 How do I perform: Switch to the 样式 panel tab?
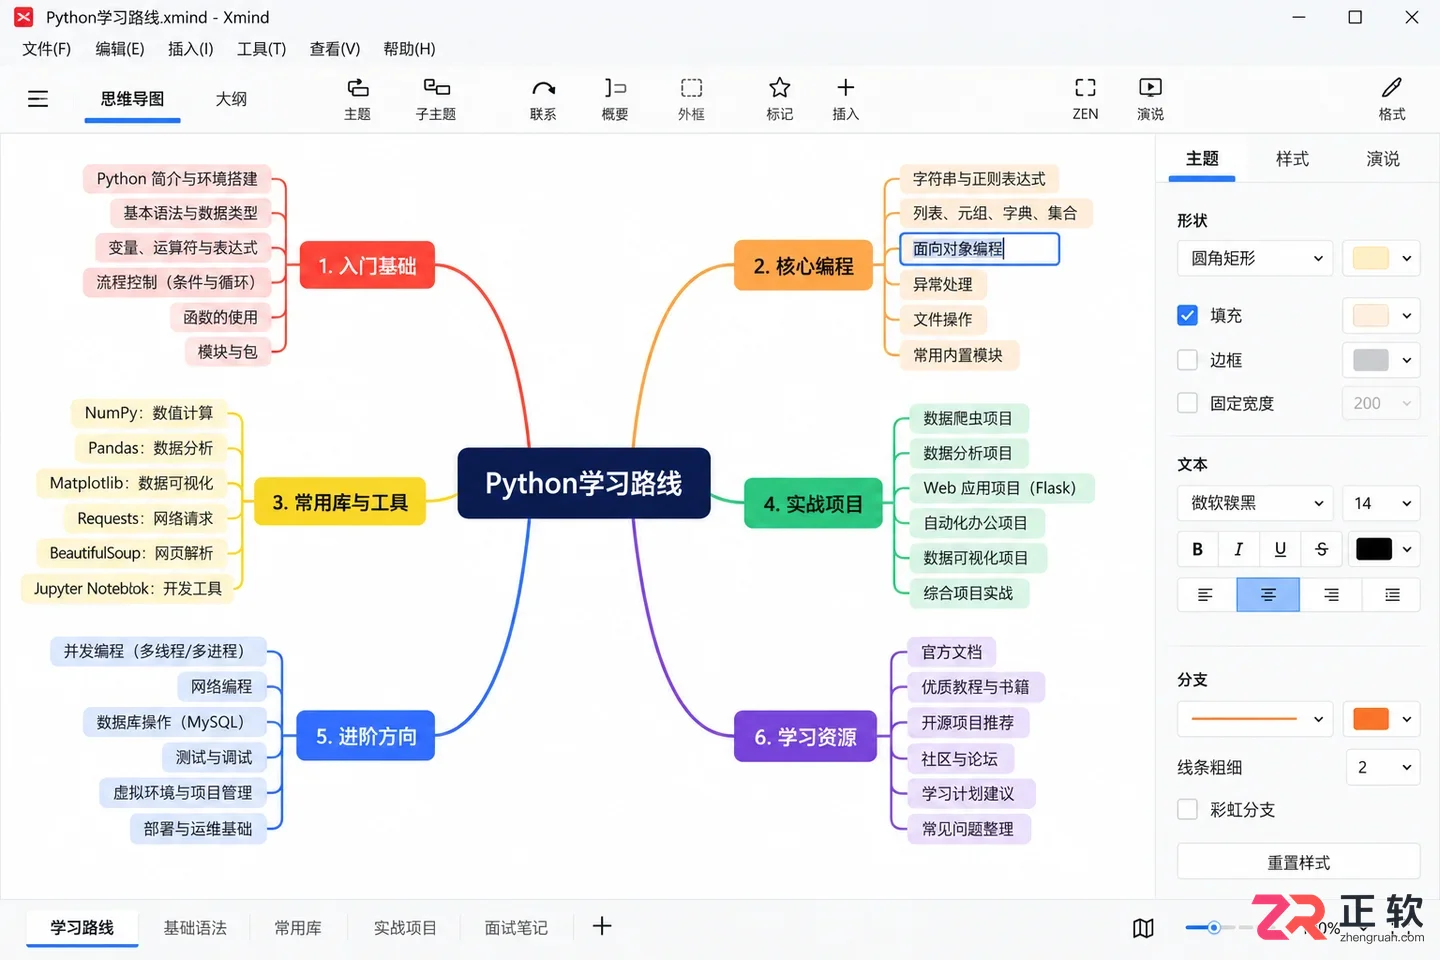1292,159
